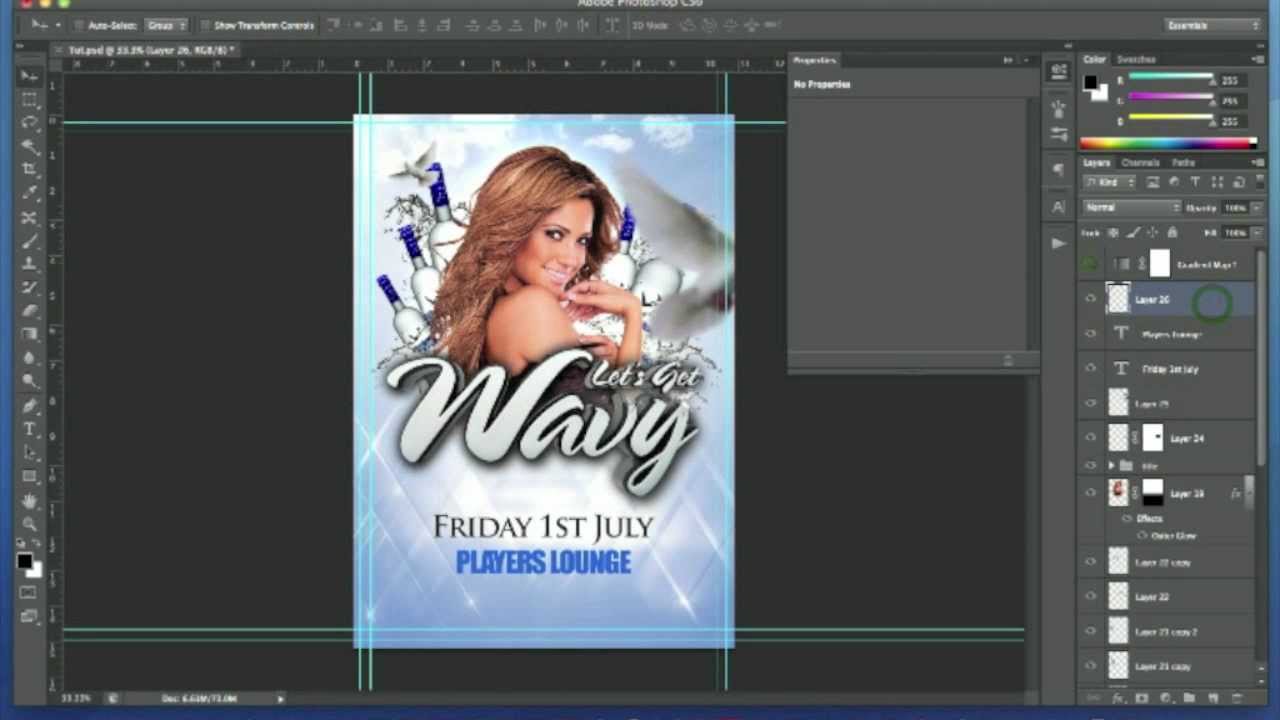Switch to the Swatches tab
1280x720 pixels.
1136,60
